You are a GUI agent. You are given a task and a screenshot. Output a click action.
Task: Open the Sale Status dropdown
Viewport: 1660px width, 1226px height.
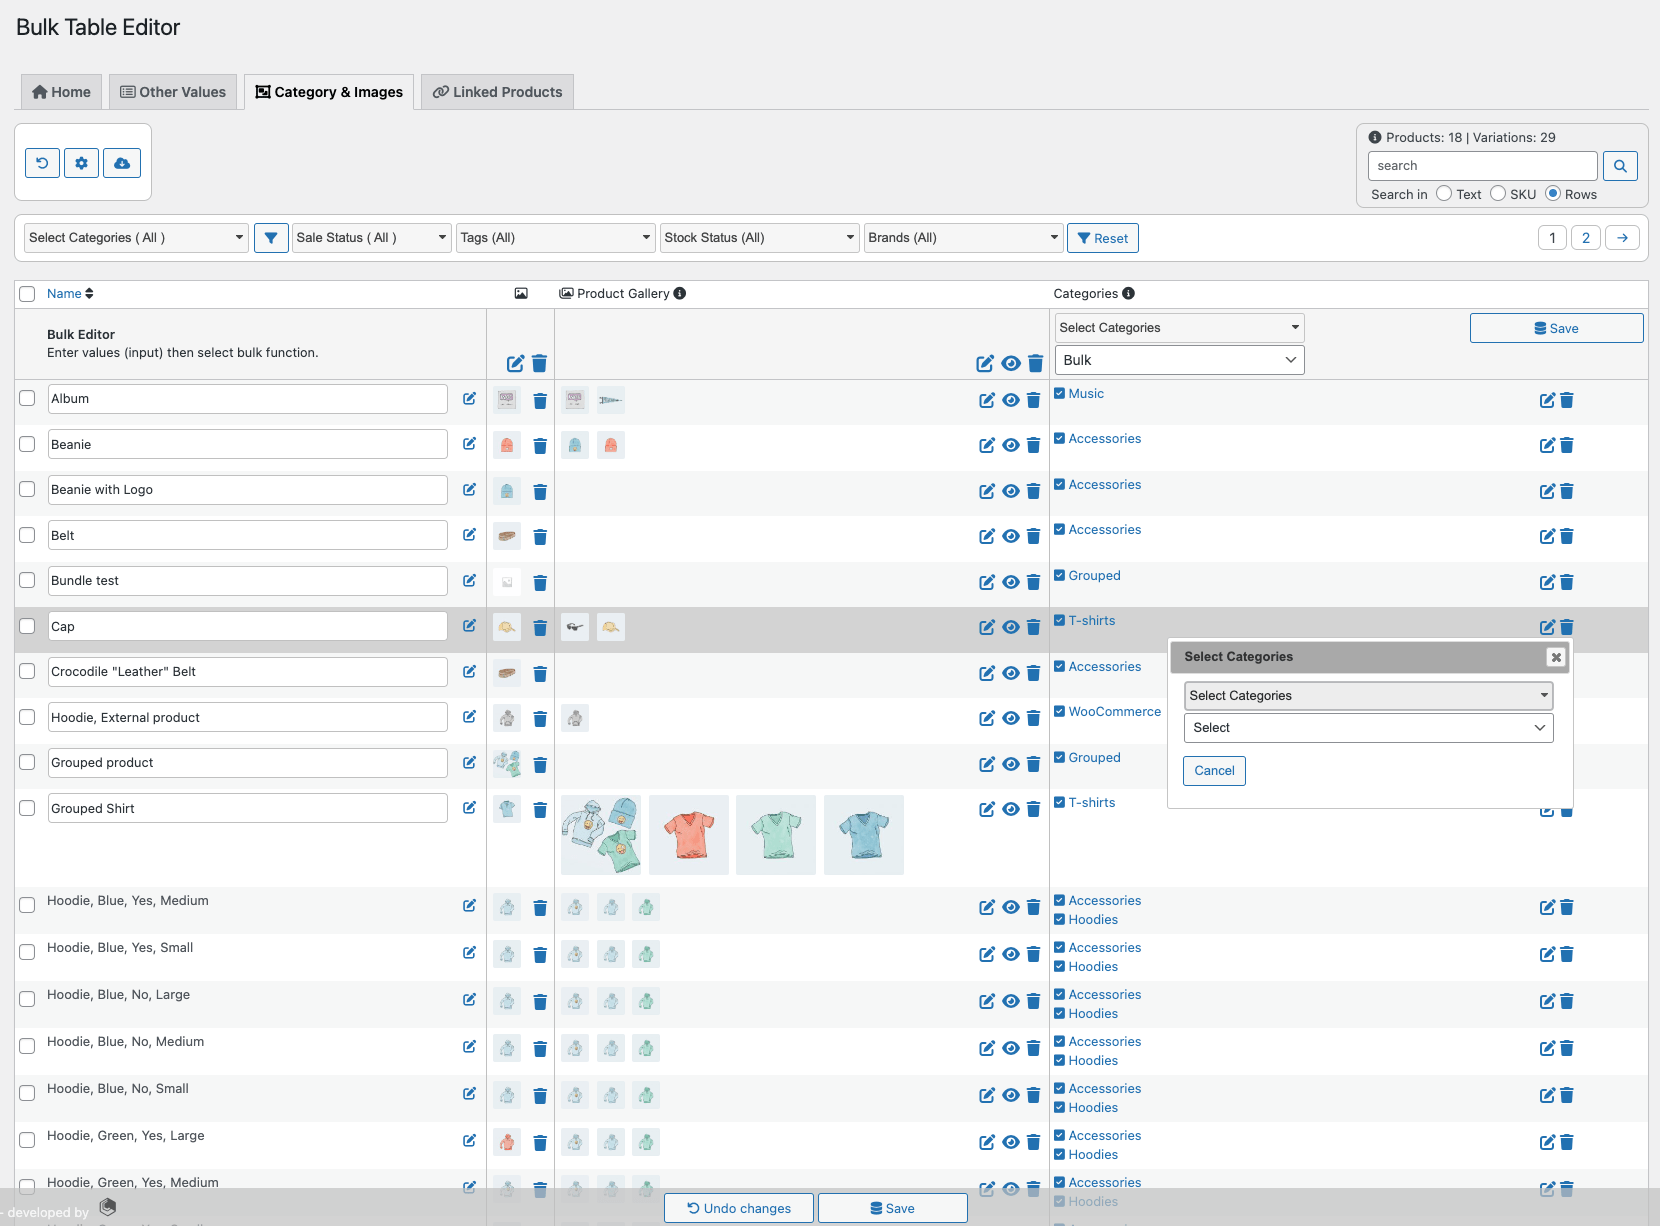371,237
